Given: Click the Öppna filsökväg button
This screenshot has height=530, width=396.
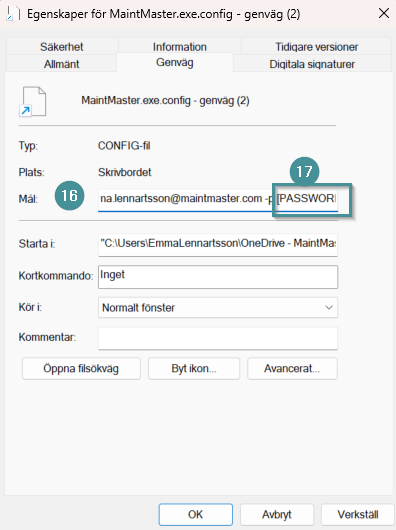Looking at the screenshot, I should 81,368.
